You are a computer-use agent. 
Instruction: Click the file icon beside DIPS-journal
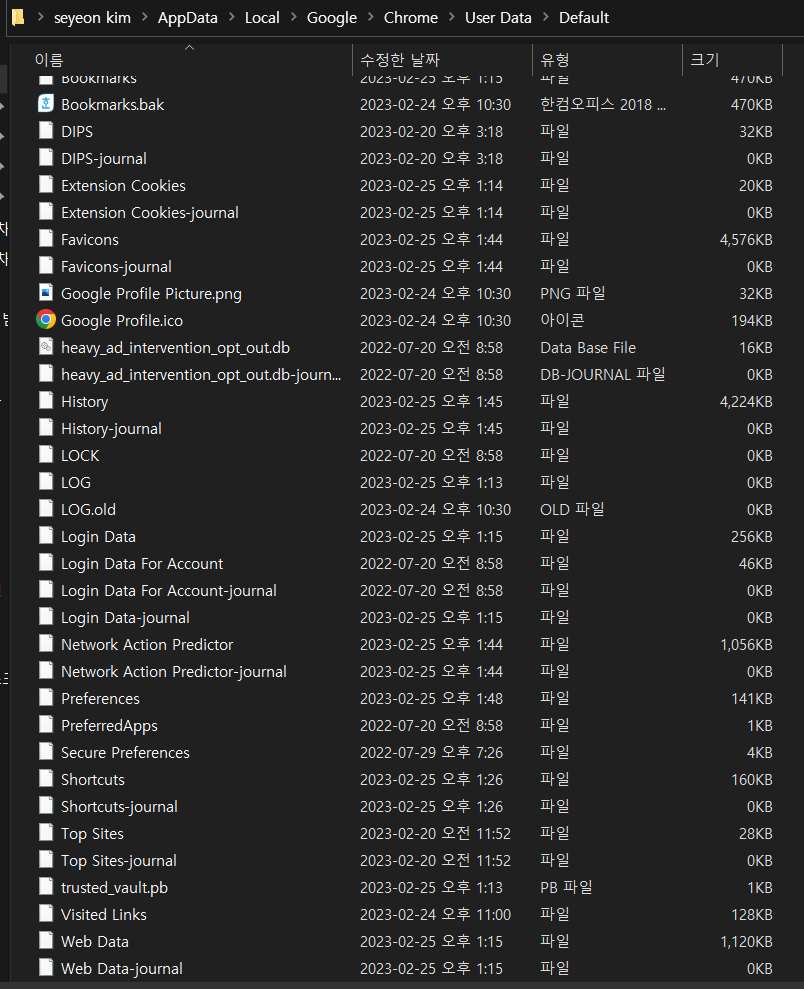pos(46,158)
